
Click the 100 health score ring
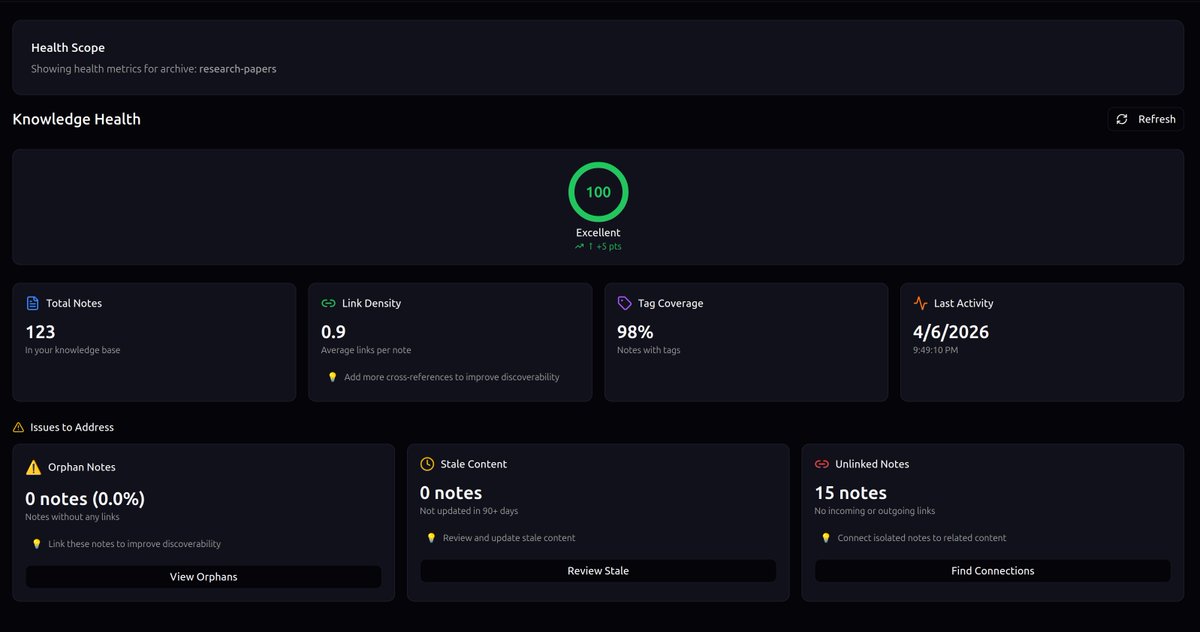598,192
